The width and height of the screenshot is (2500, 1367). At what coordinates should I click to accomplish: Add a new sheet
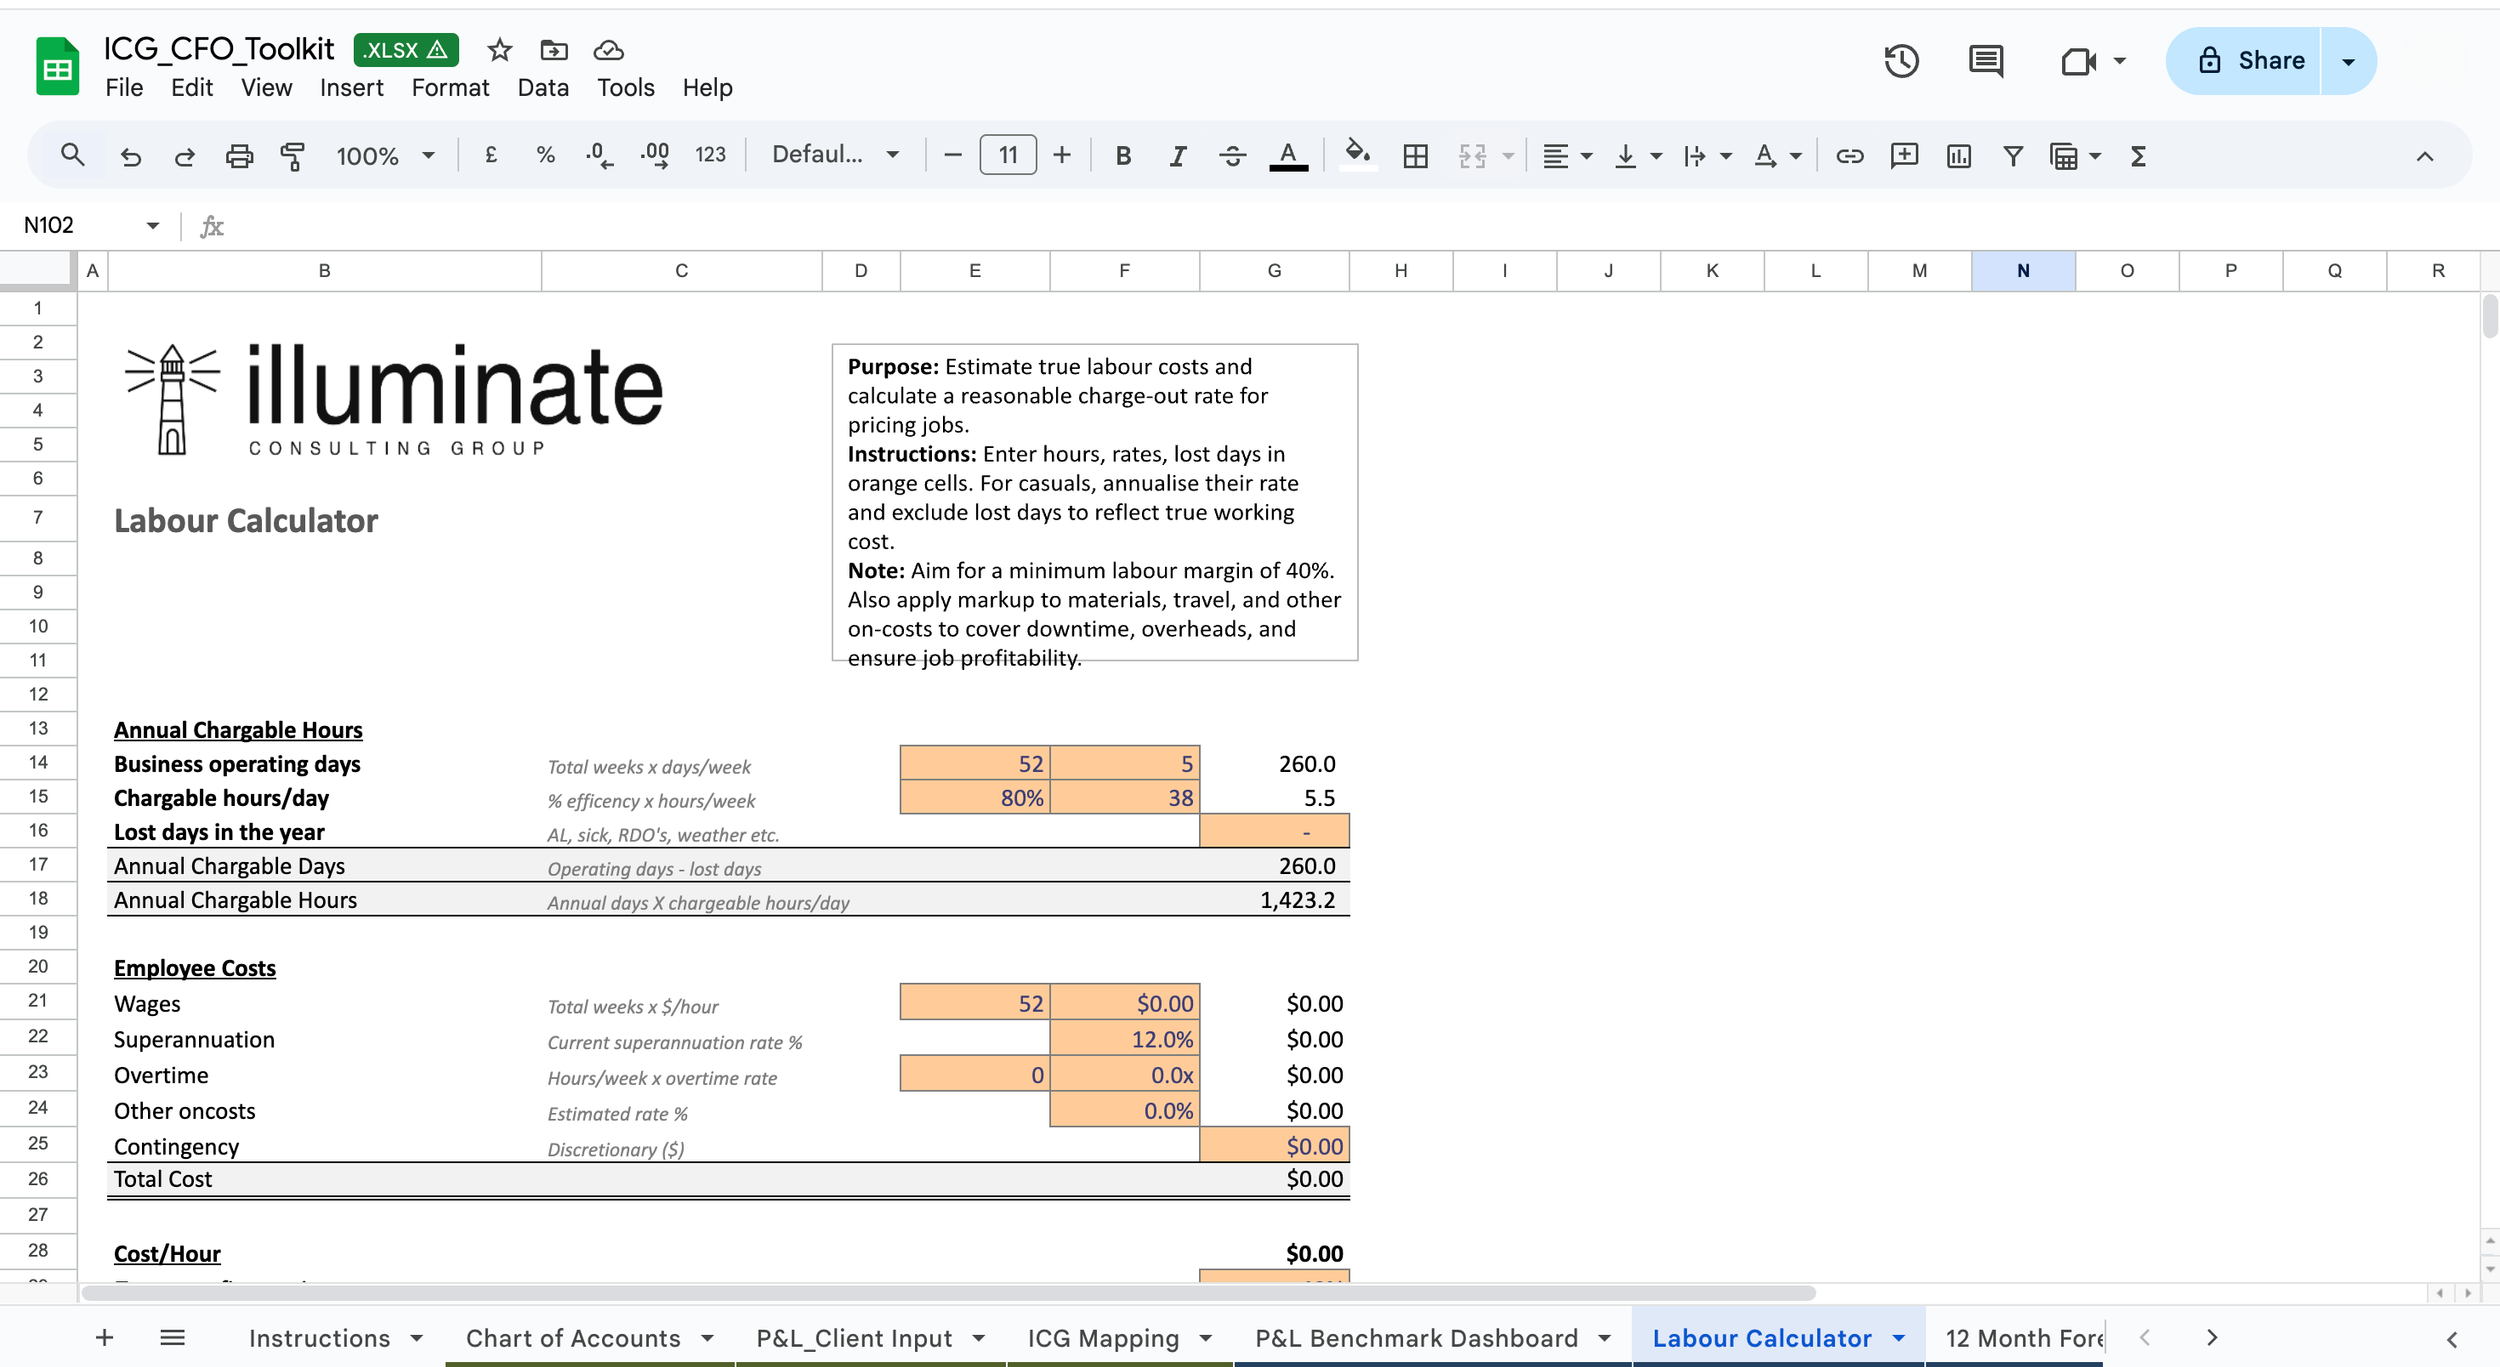pyautogui.click(x=104, y=1337)
